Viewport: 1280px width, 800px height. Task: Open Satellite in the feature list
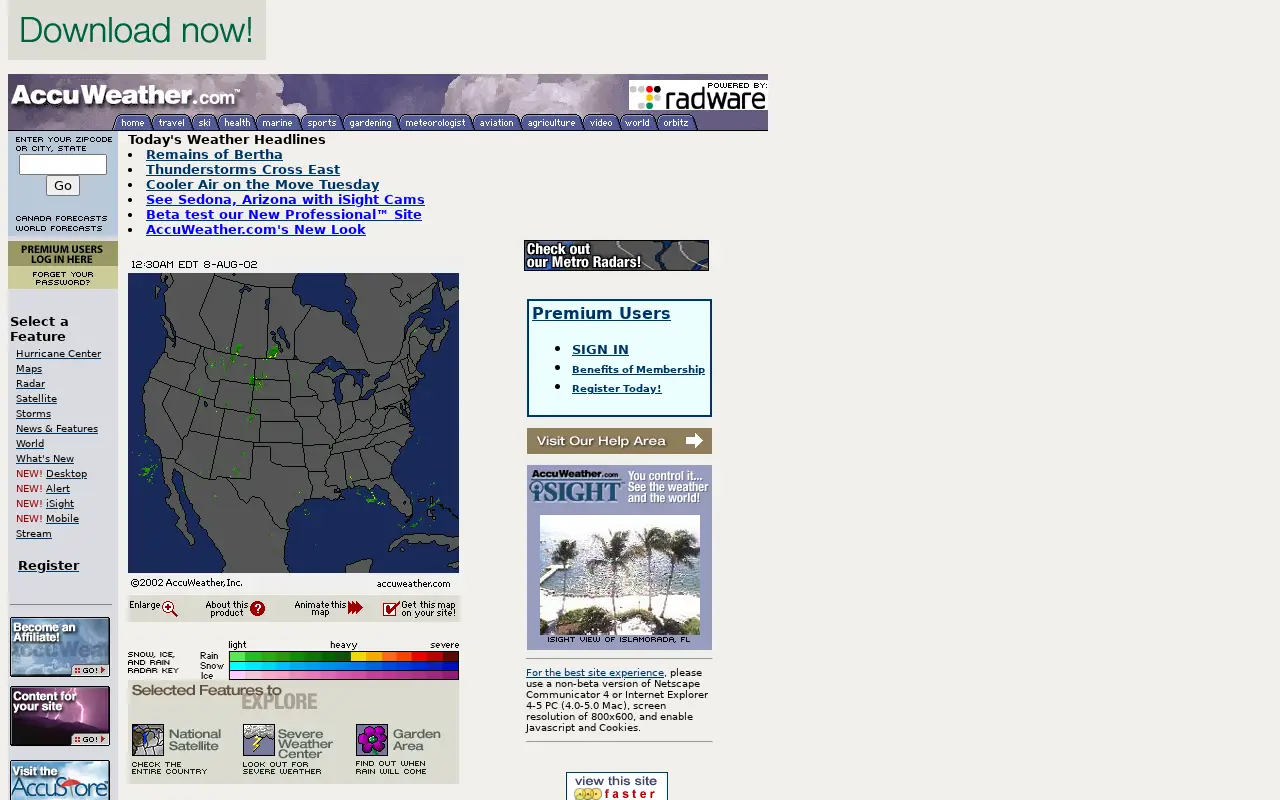click(x=36, y=398)
